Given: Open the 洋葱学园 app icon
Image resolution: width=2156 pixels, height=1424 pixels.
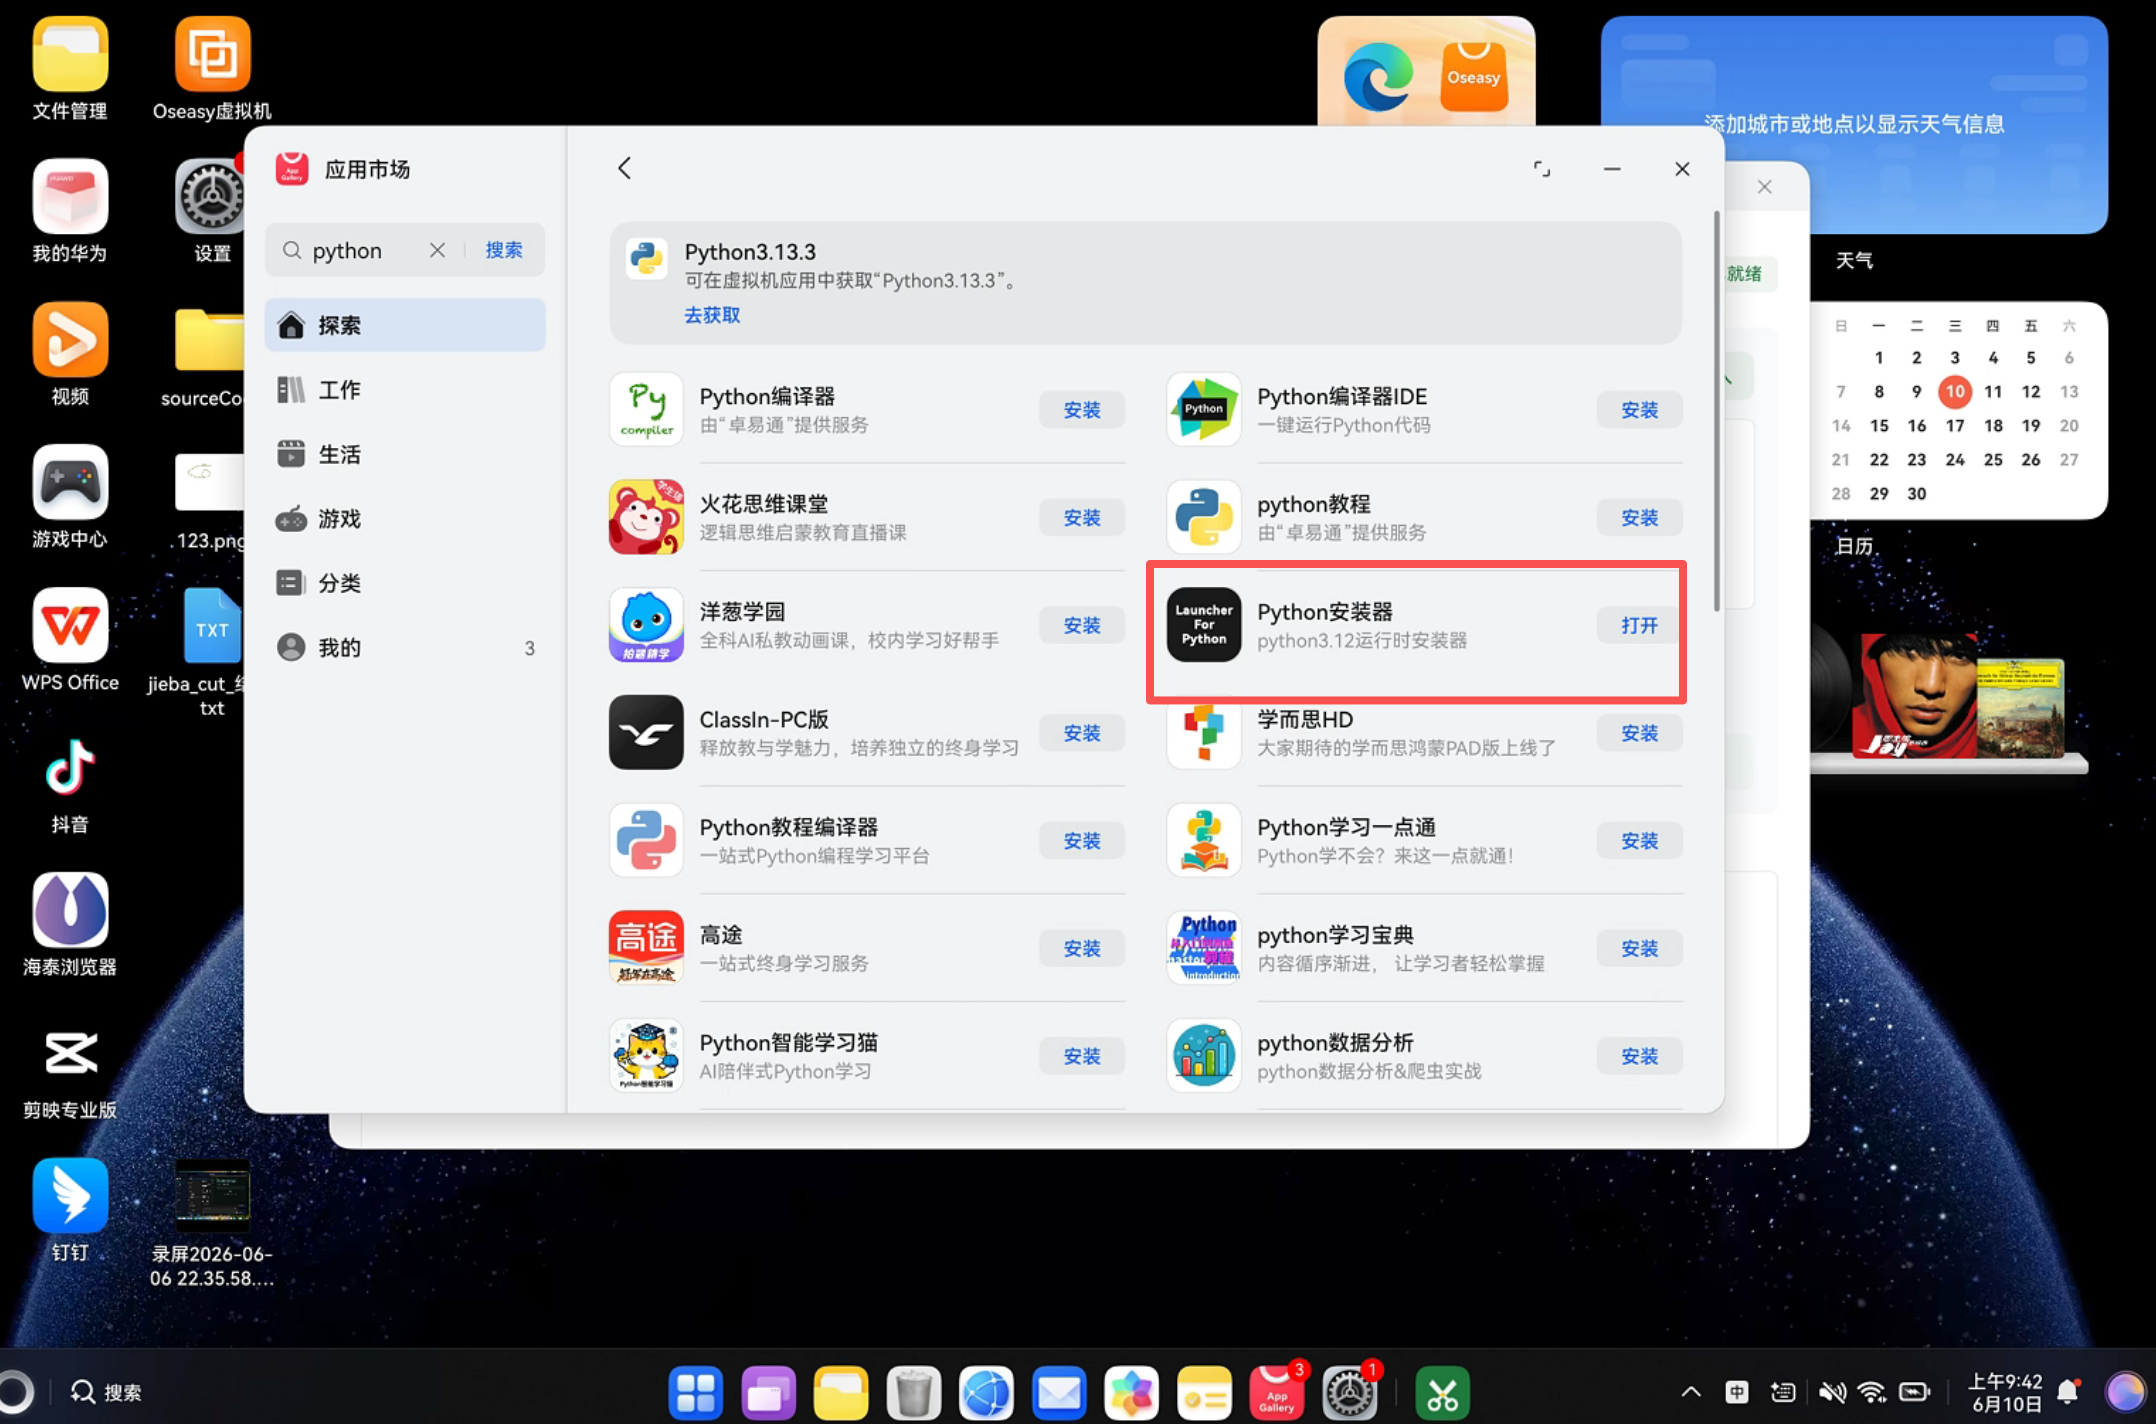Looking at the screenshot, I should tap(646, 625).
